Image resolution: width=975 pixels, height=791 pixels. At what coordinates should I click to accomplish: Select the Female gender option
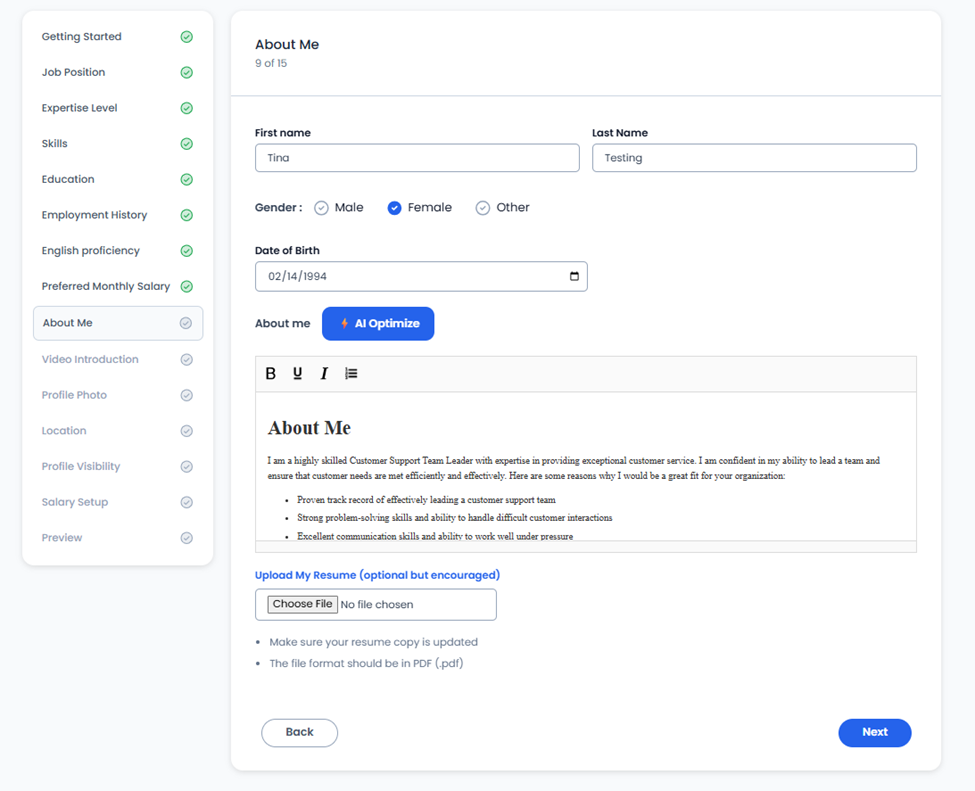pyautogui.click(x=394, y=208)
